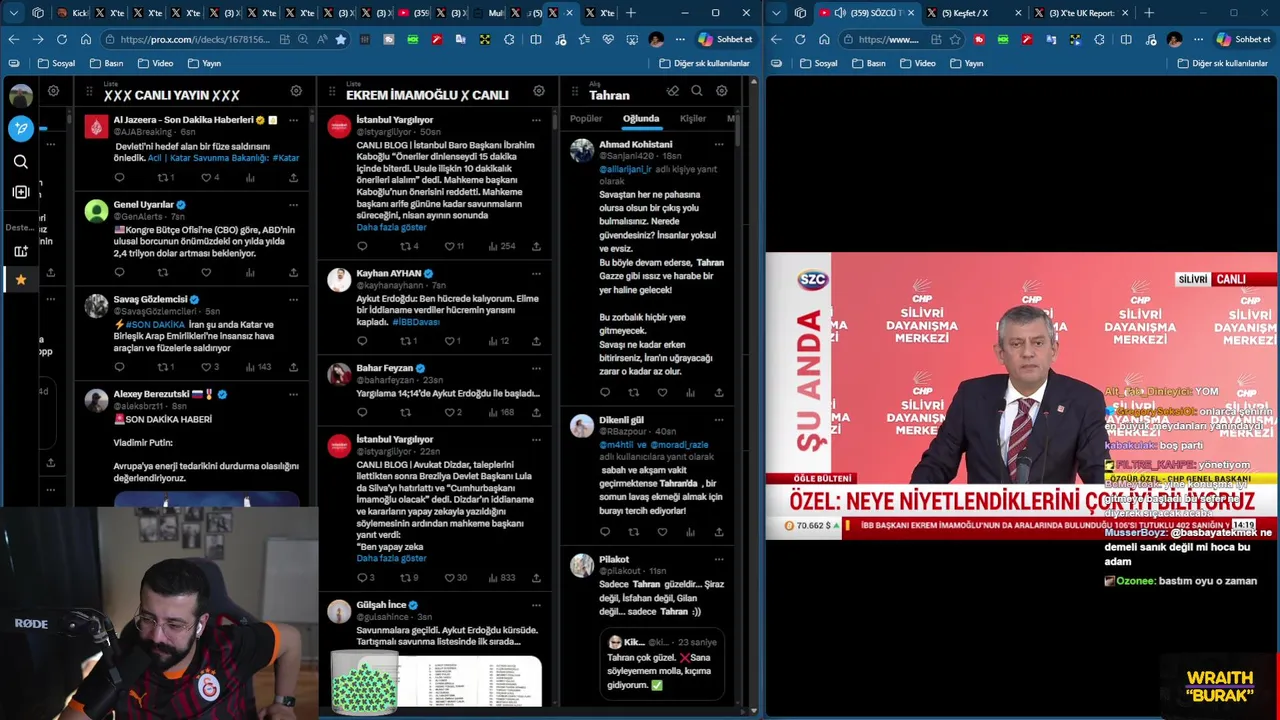
Task: Reload the page in right browser window
Action: pos(800,39)
